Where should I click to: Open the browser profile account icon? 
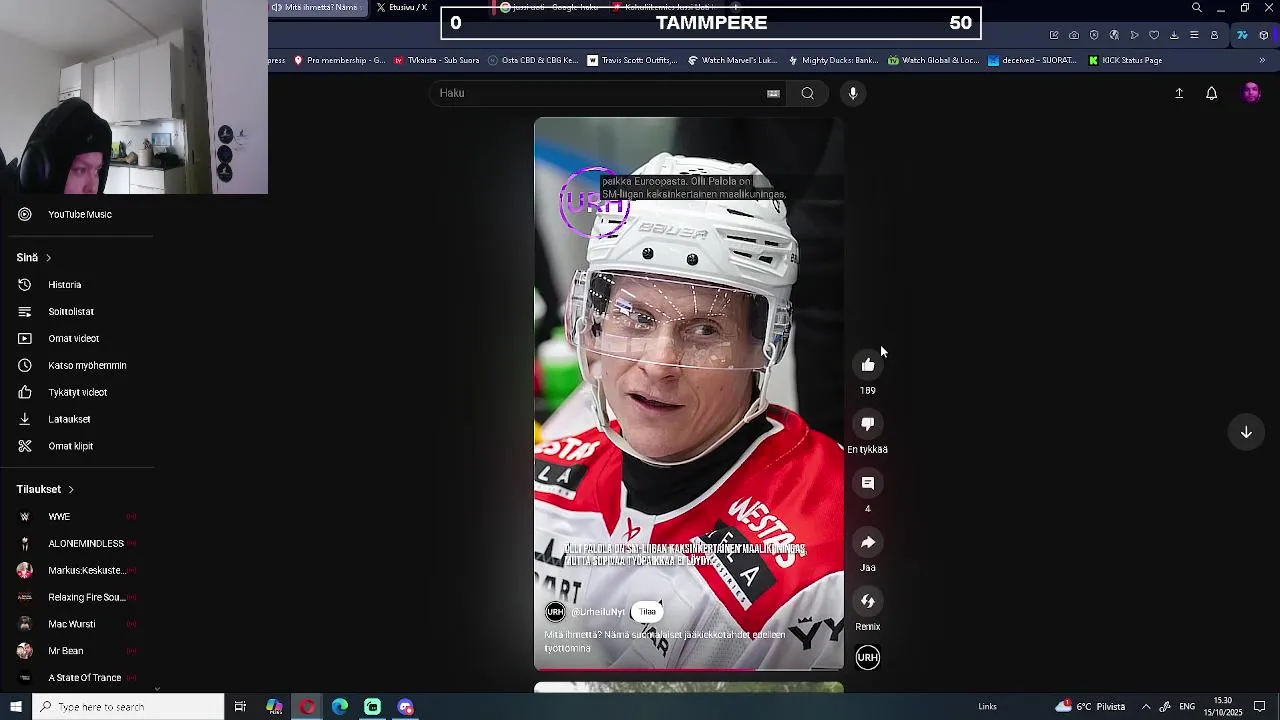tap(1214, 35)
